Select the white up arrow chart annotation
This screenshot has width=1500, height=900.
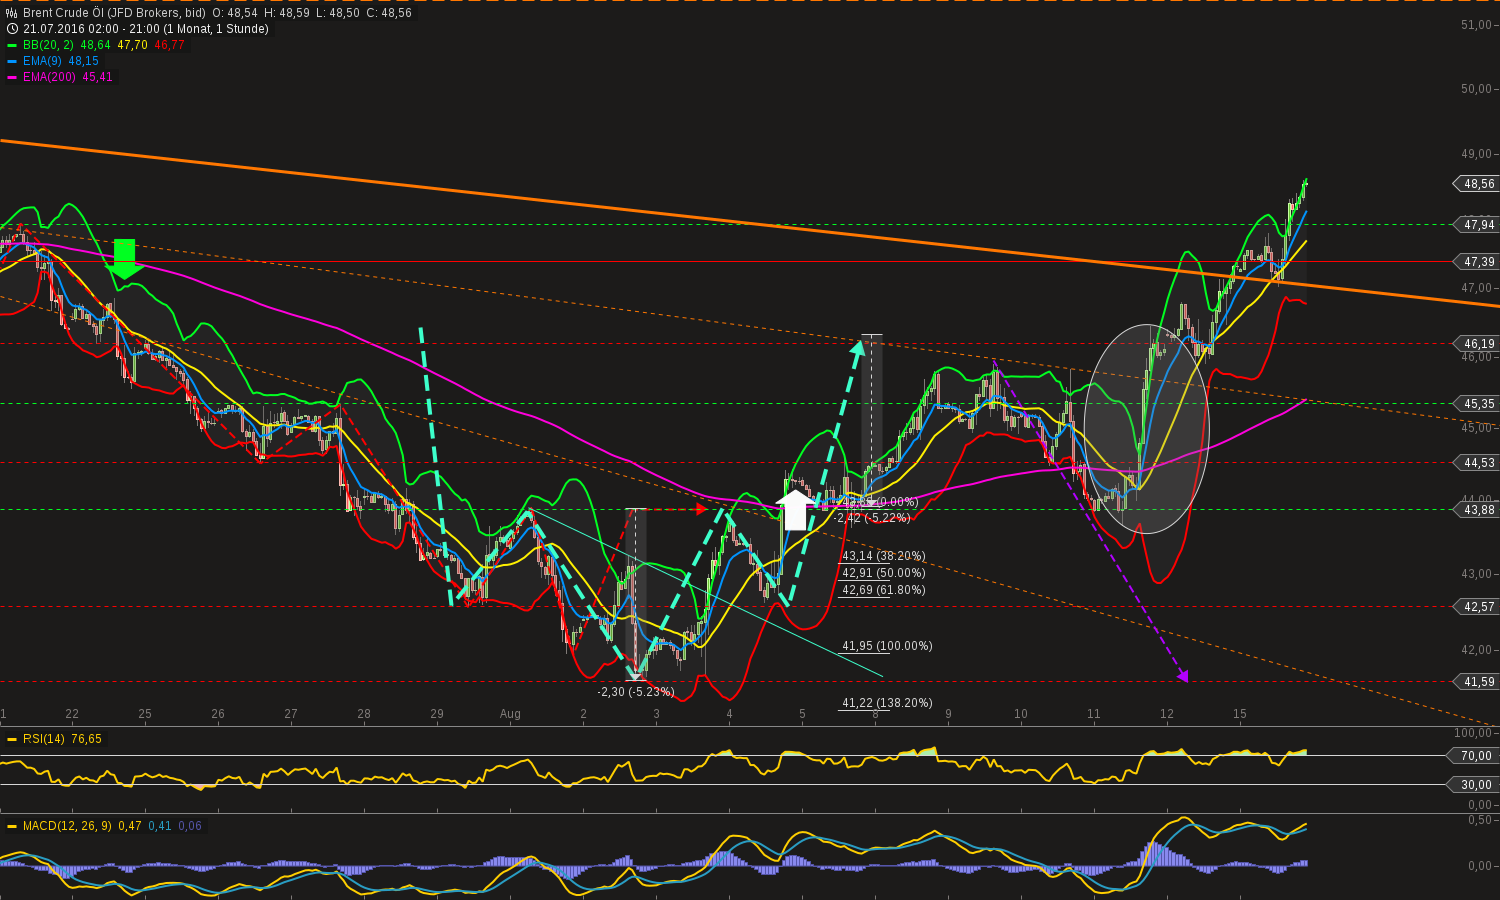click(x=796, y=509)
